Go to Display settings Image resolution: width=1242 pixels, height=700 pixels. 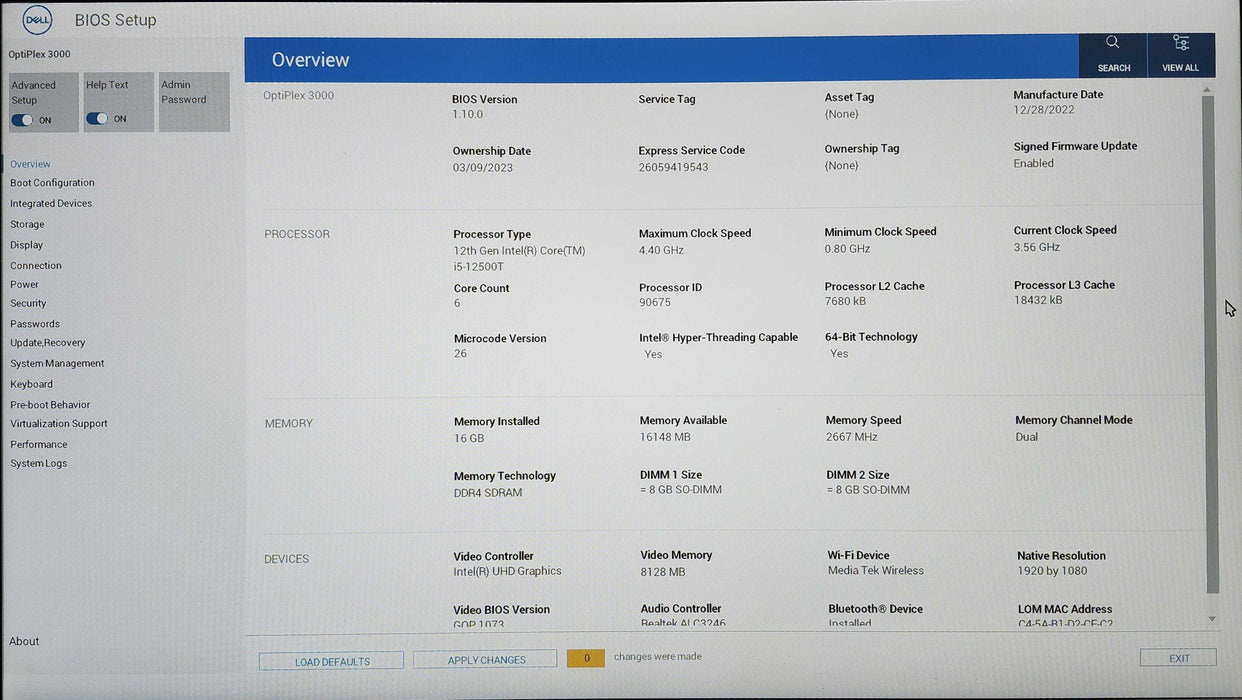pyautogui.click(x=26, y=245)
